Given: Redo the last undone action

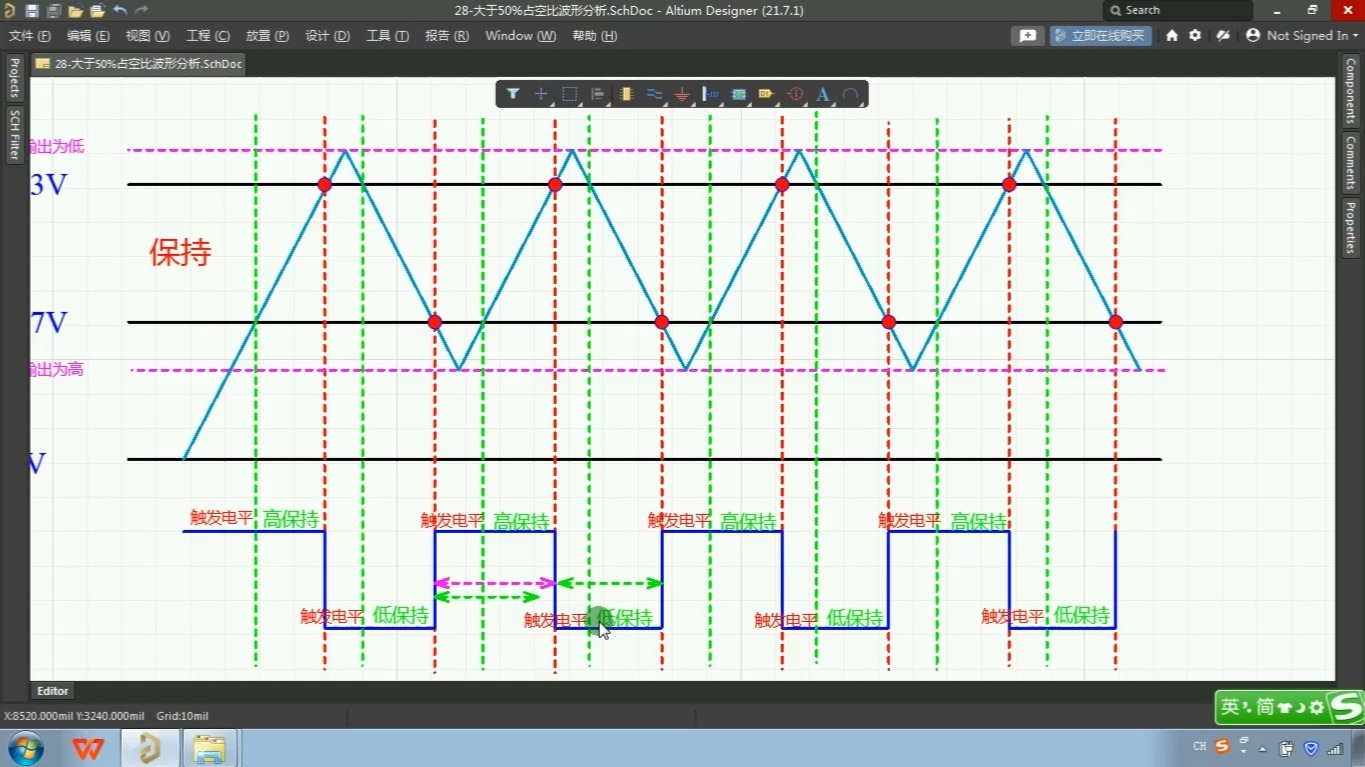Looking at the screenshot, I should [141, 11].
